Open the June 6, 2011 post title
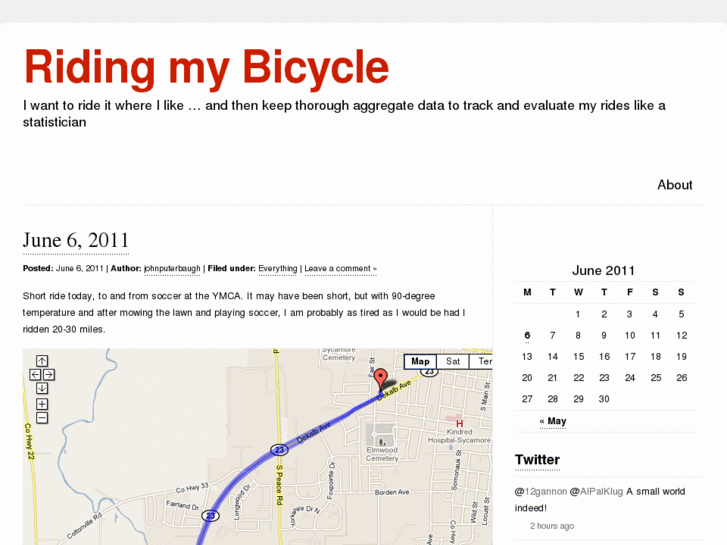Image resolution: width=727 pixels, height=545 pixels. [76, 240]
